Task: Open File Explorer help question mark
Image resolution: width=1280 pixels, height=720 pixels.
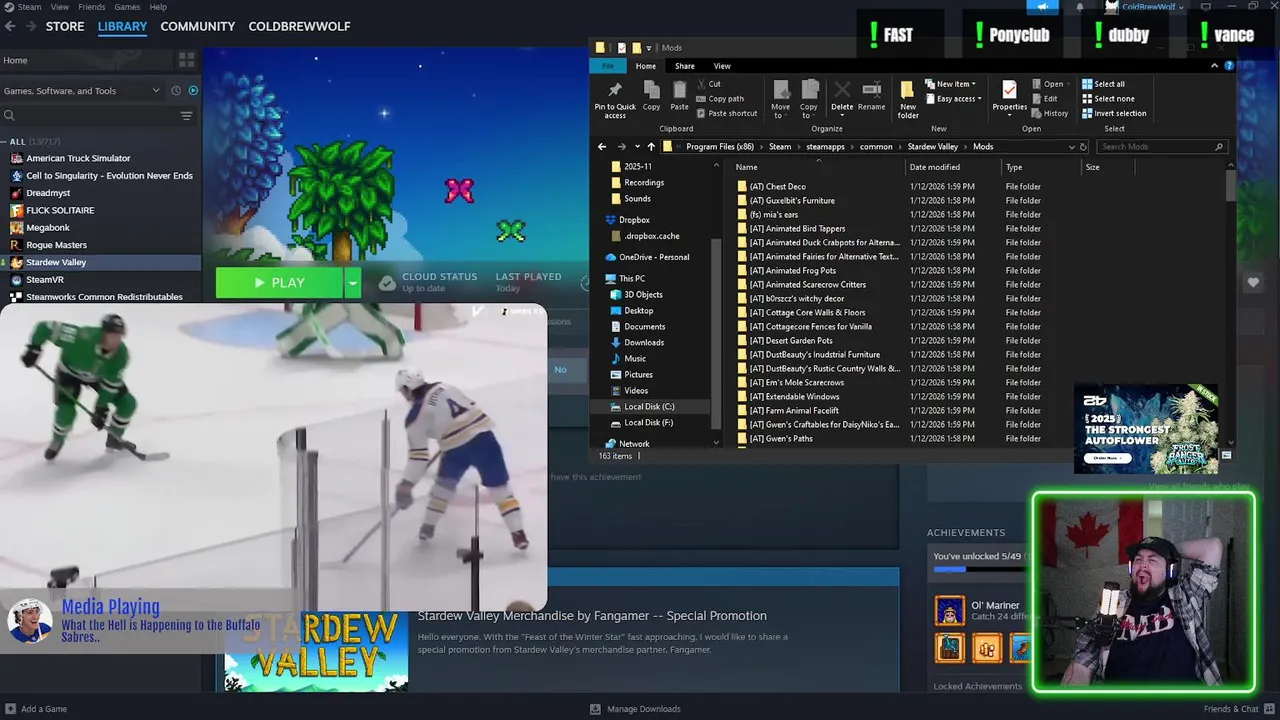Action: [x=1229, y=66]
